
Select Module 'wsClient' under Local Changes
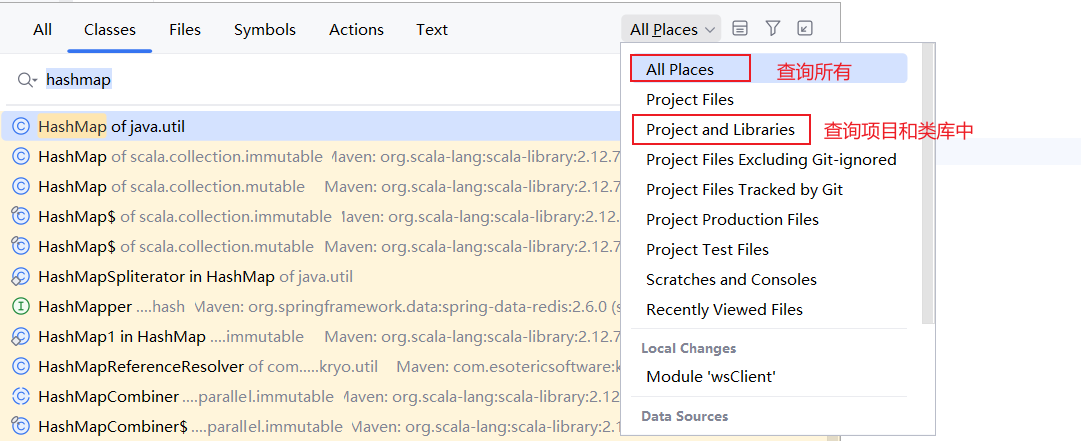[x=711, y=377]
